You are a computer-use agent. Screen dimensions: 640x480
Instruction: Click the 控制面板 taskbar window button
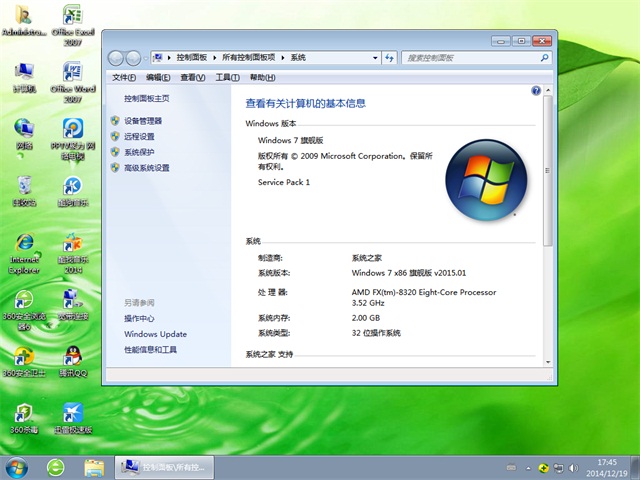(x=164, y=468)
